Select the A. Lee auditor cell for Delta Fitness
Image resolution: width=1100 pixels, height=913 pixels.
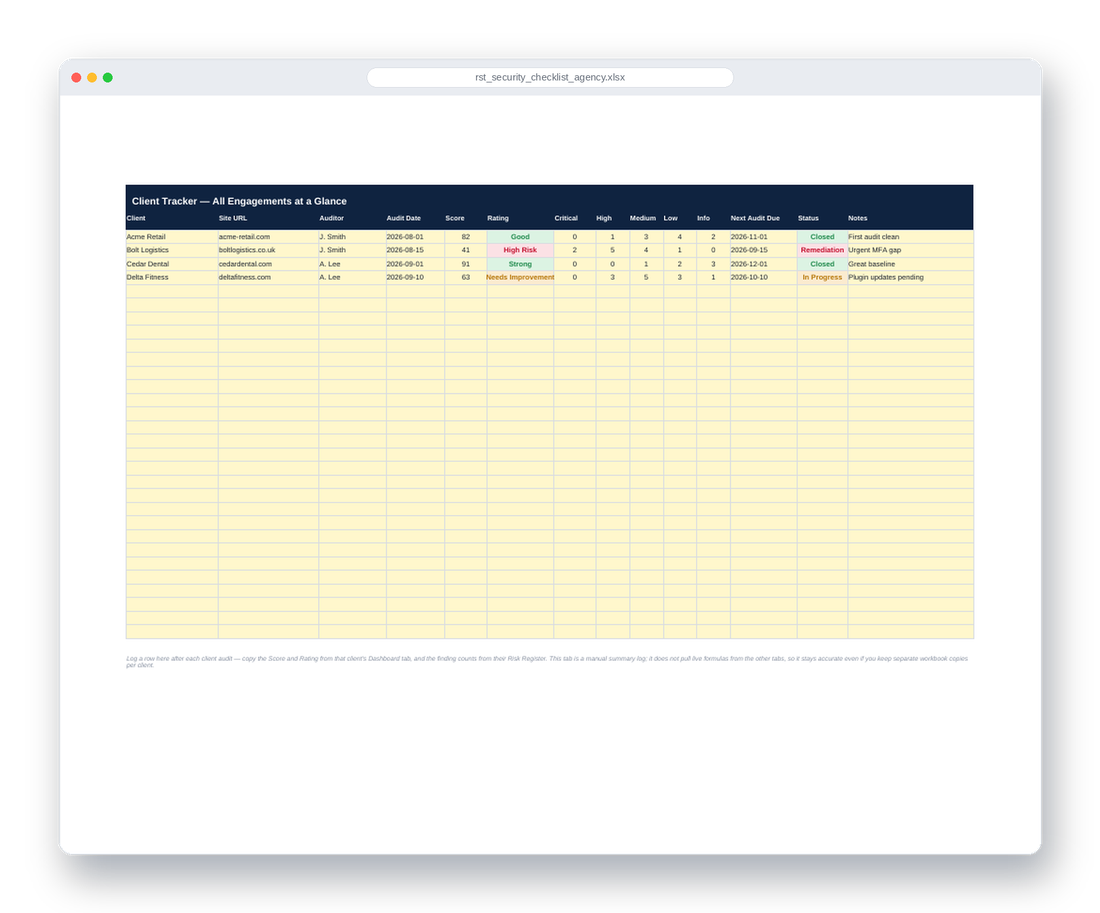pos(352,277)
